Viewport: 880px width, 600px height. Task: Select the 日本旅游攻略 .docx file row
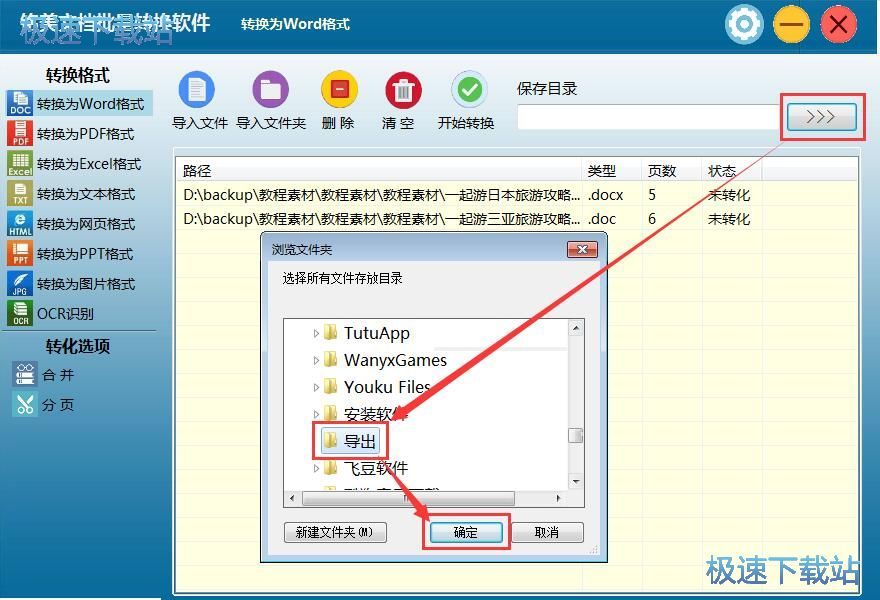click(517, 195)
